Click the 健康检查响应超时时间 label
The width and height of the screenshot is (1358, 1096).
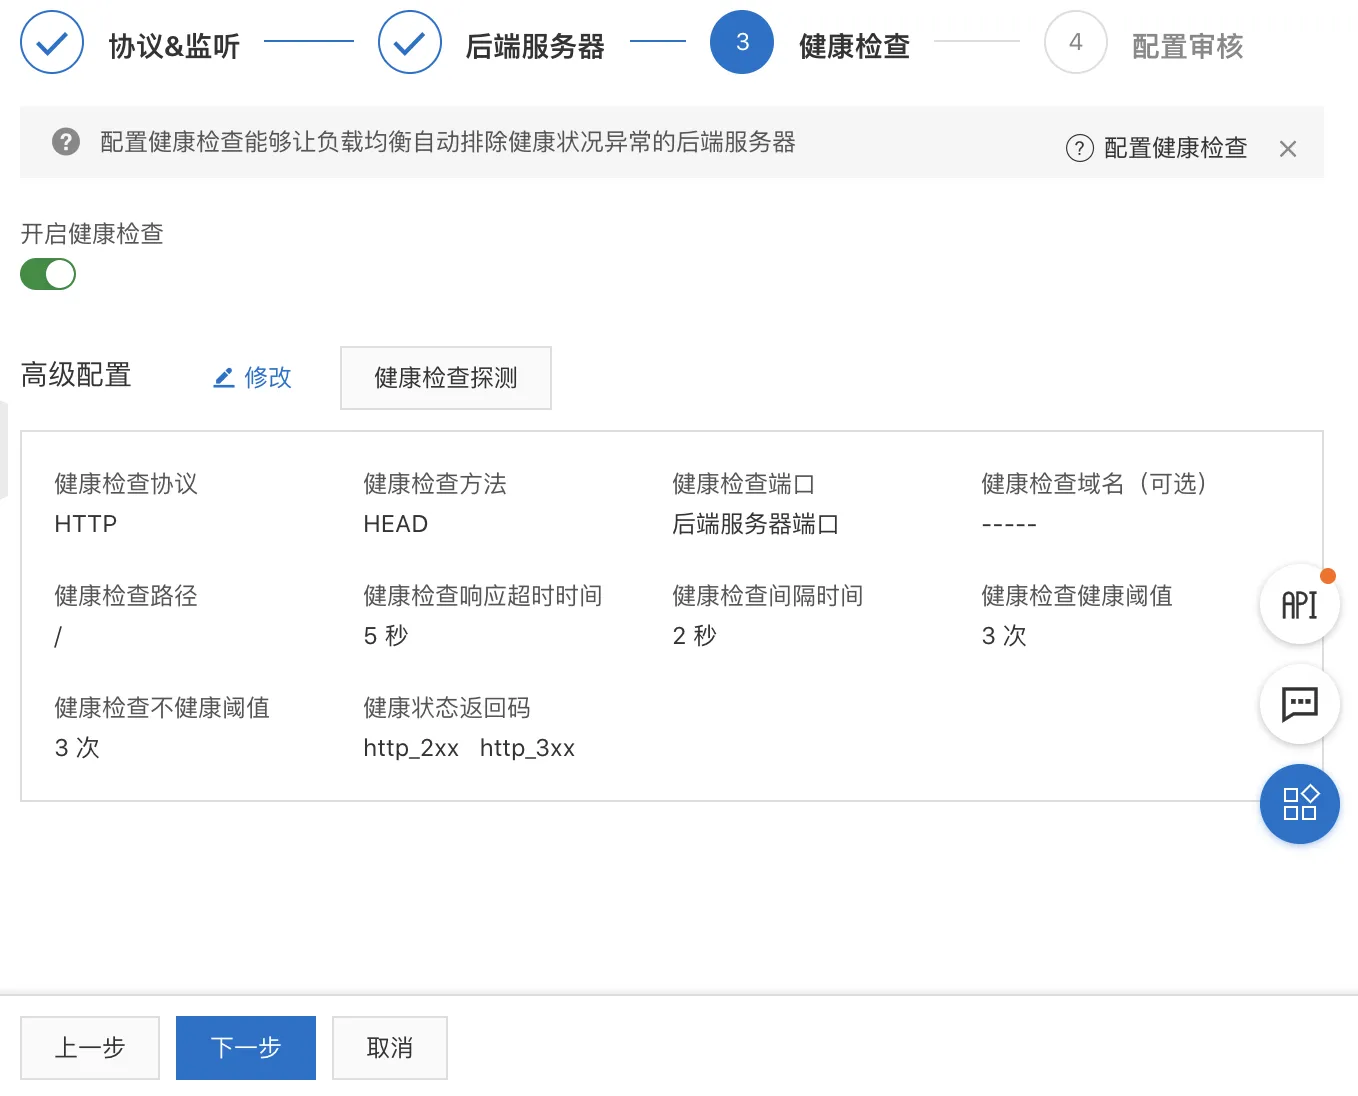[483, 596]
